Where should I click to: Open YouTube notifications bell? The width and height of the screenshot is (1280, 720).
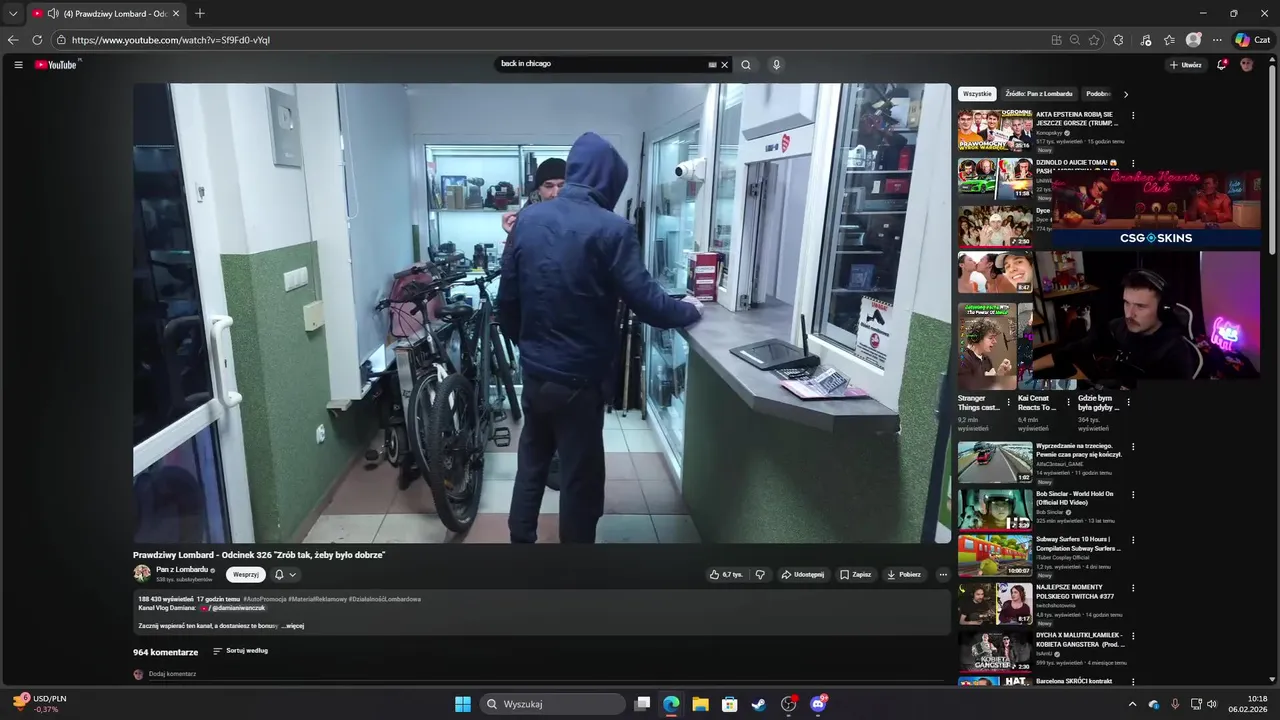click(x=1222, y=65)
